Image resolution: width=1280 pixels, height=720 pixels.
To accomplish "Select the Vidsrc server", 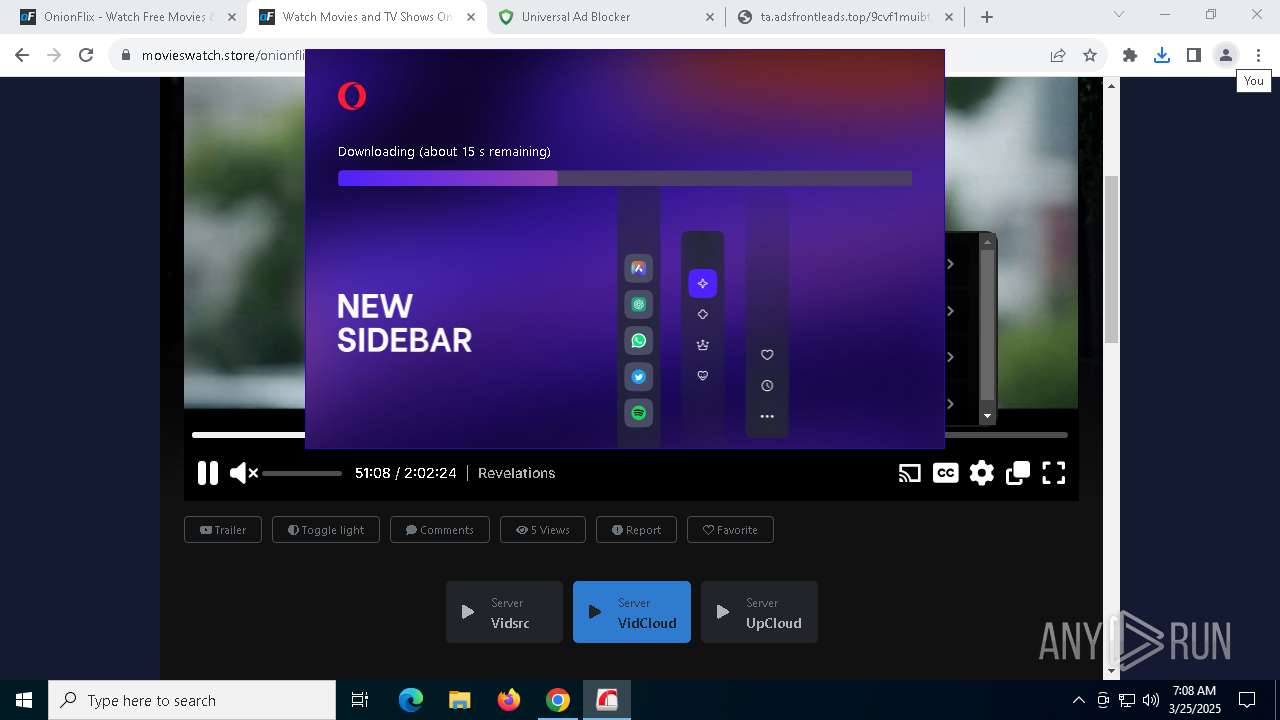I will click(x=504, y=612).
